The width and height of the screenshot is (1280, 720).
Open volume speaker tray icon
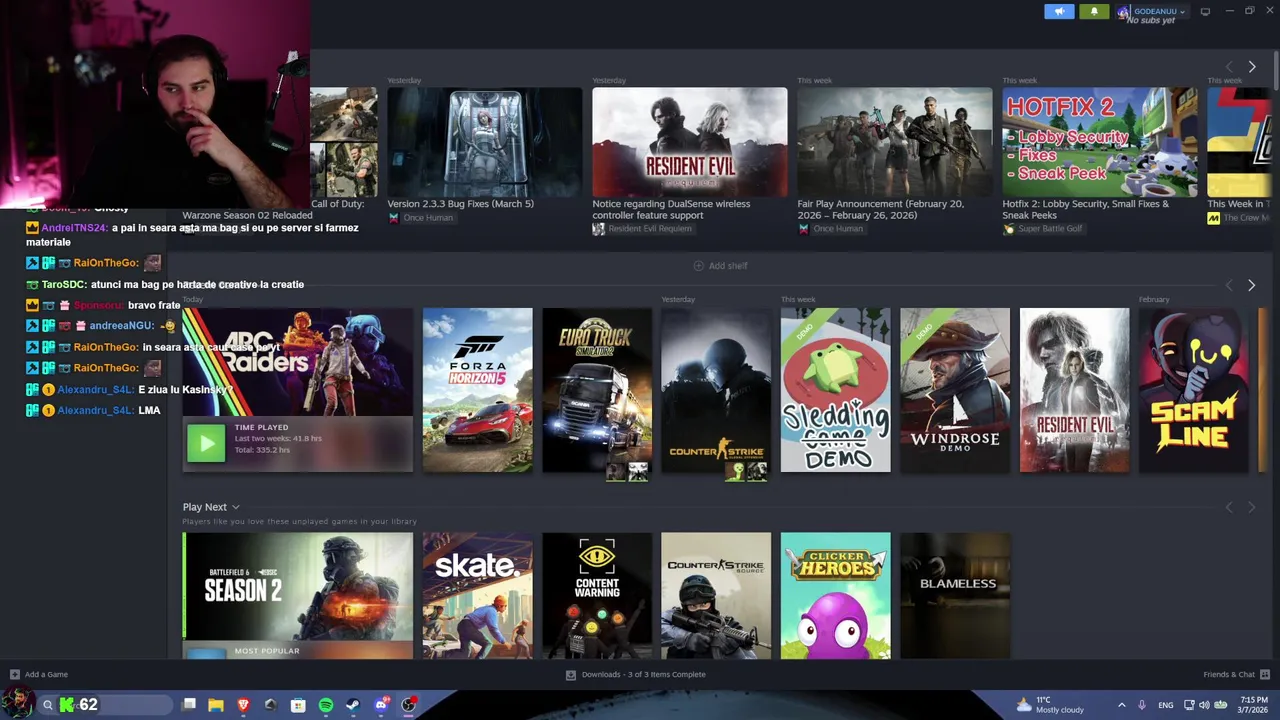click(1204, 705)
